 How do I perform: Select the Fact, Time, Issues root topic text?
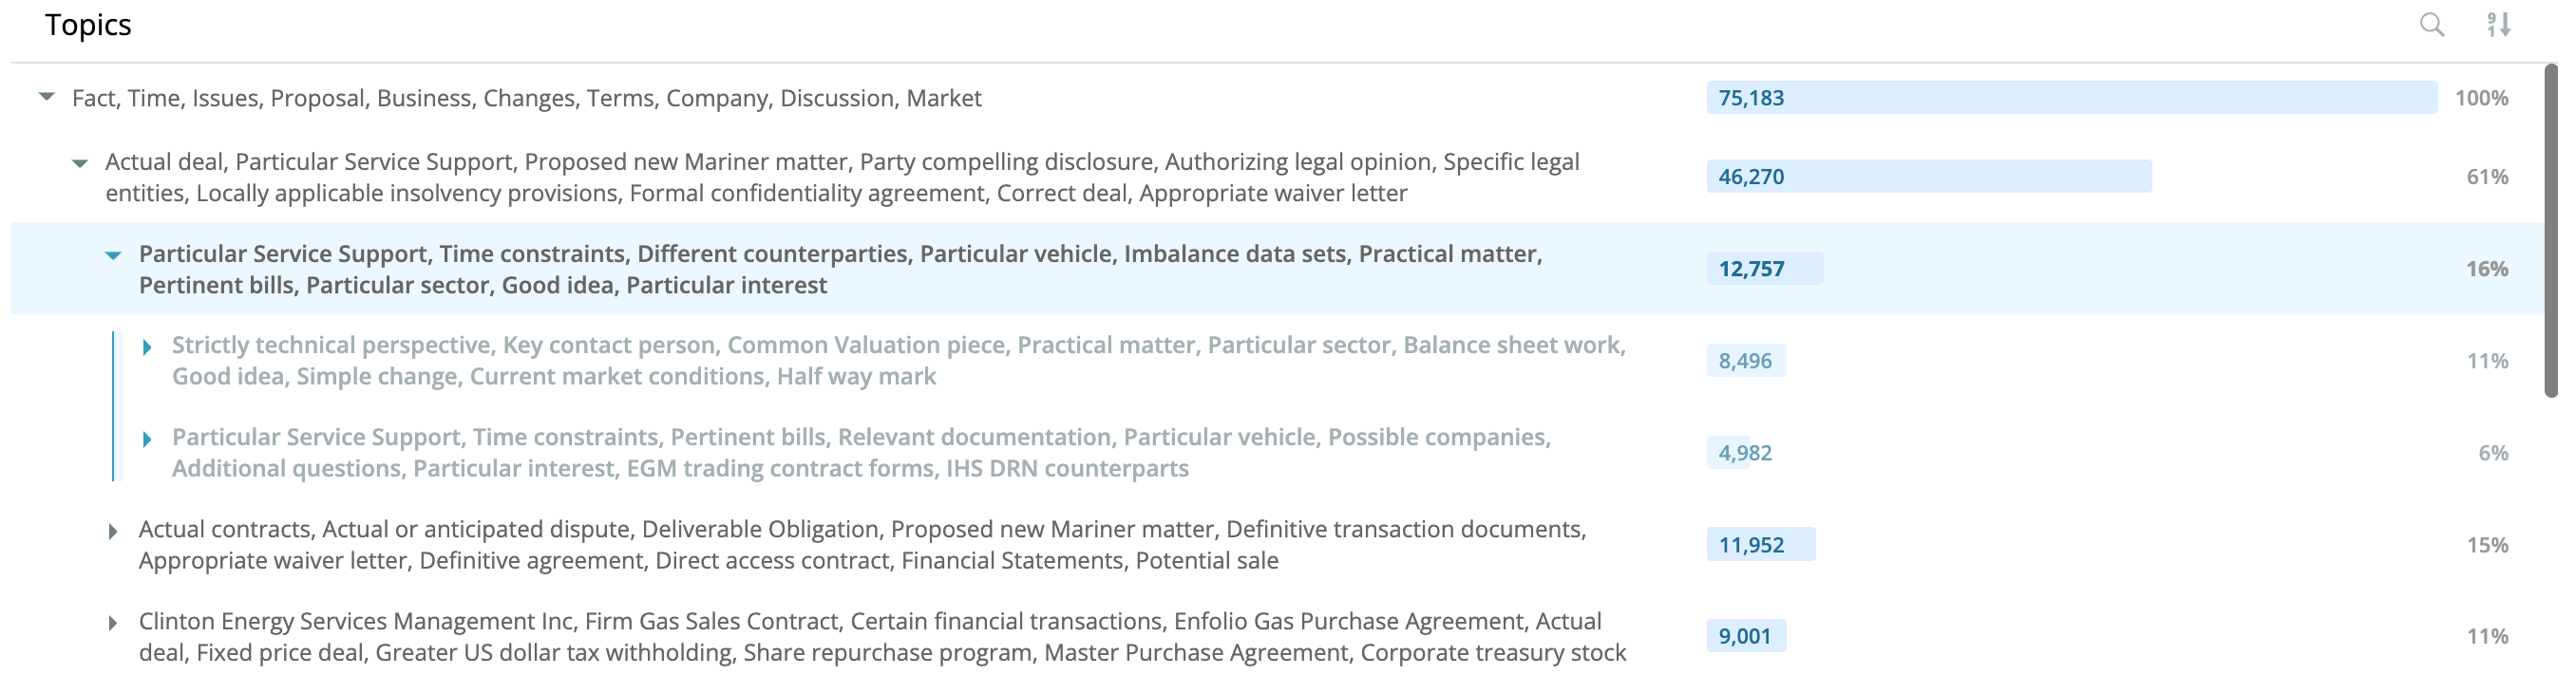(526, 98)
